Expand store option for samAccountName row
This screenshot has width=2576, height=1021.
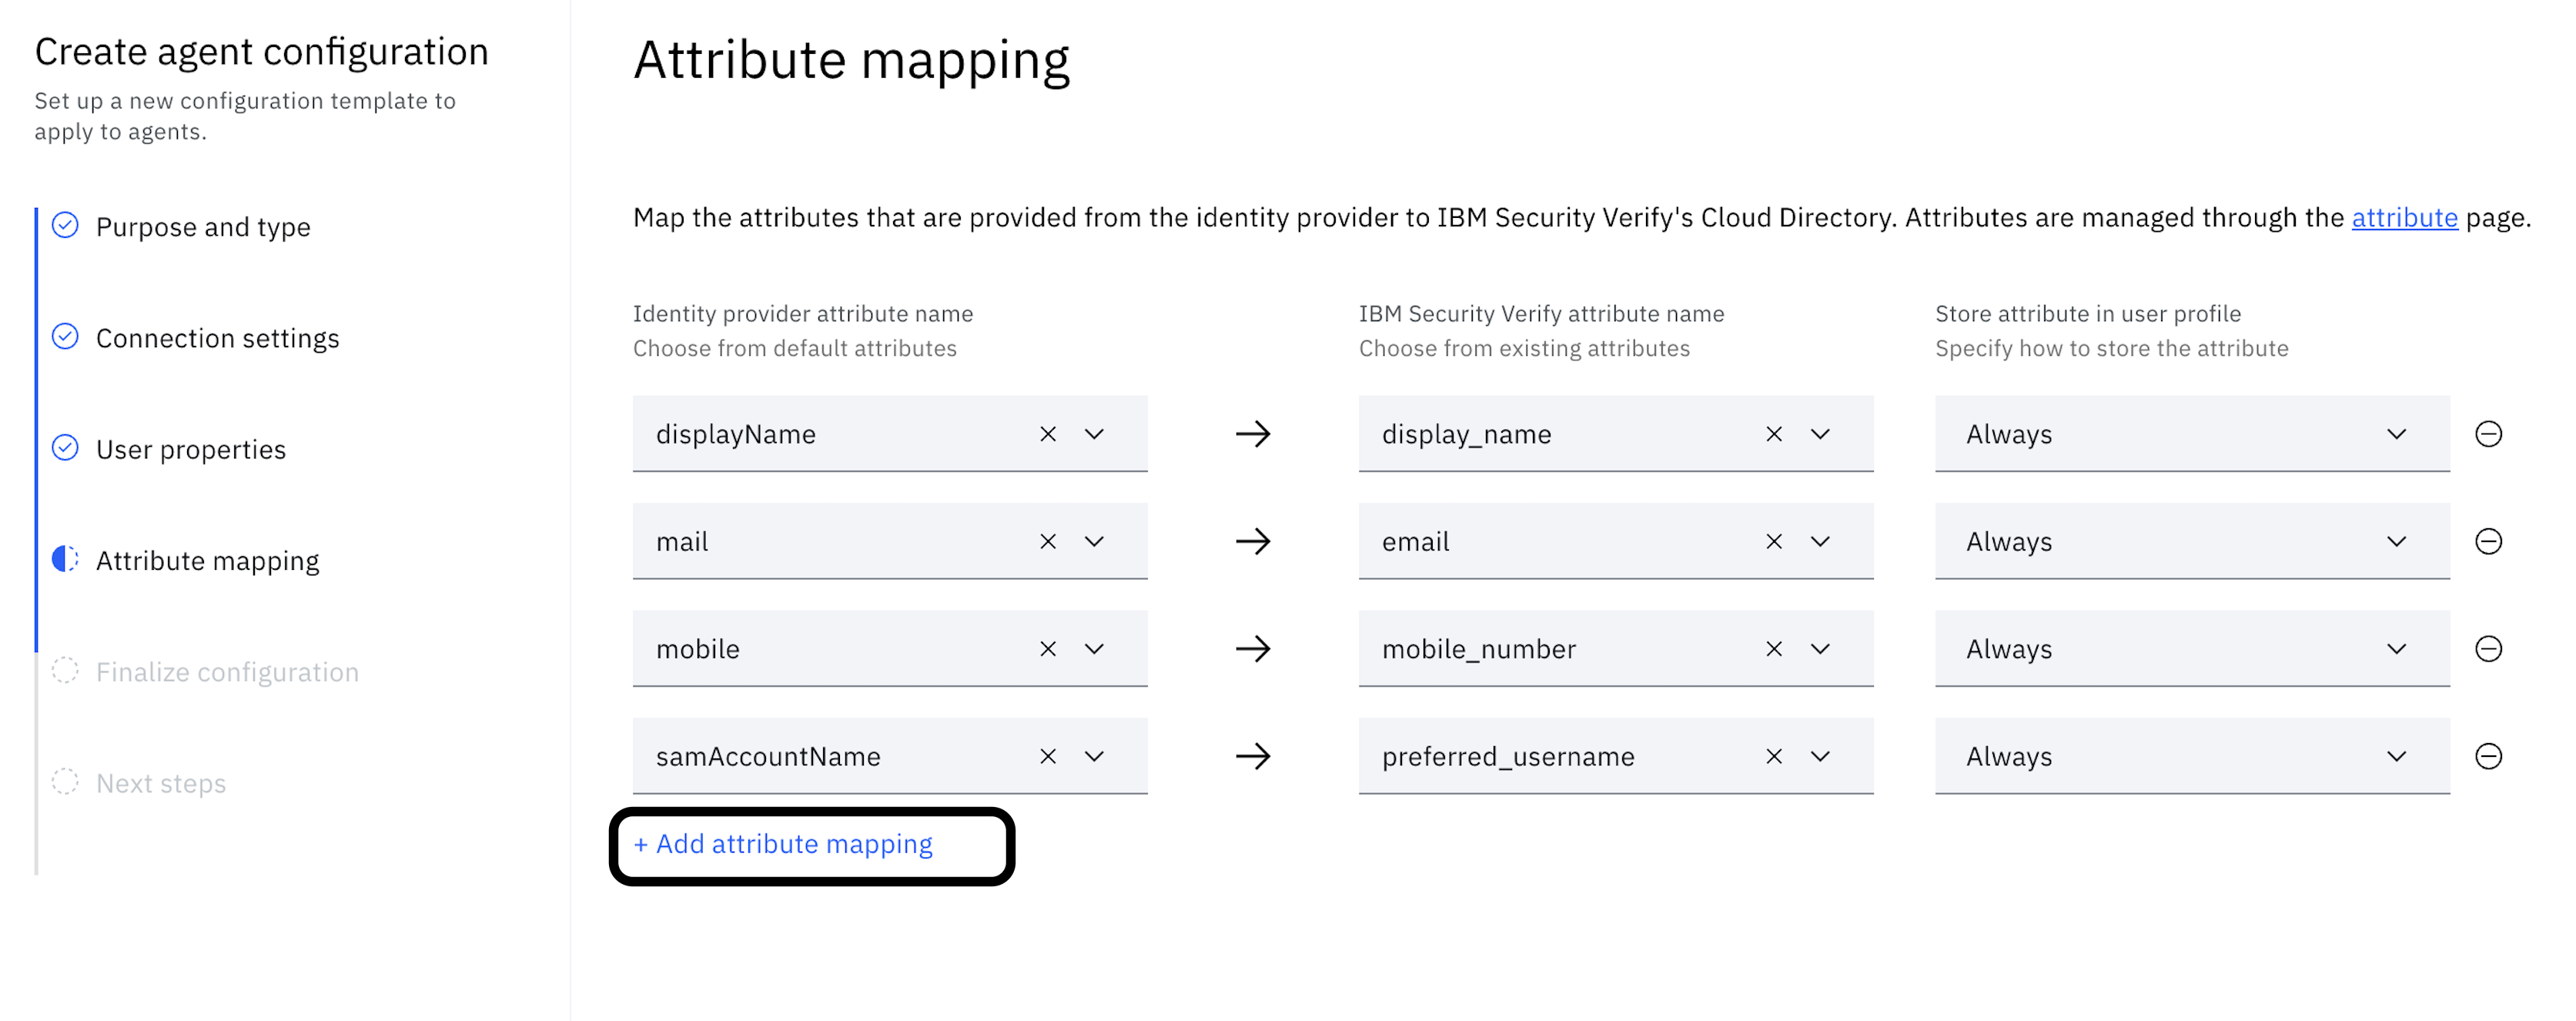[2396, 756]
